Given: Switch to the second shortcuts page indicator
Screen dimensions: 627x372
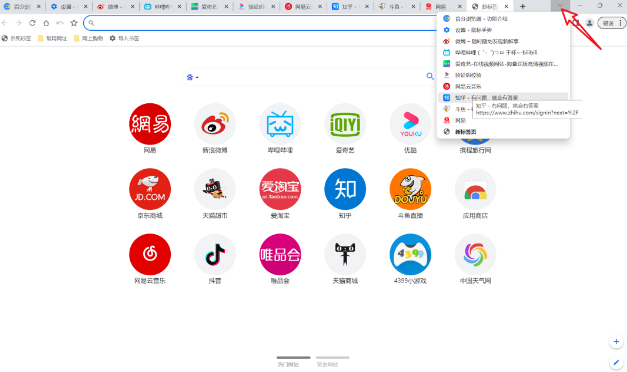Looking at the screenshot, I should tap(333, 358).
